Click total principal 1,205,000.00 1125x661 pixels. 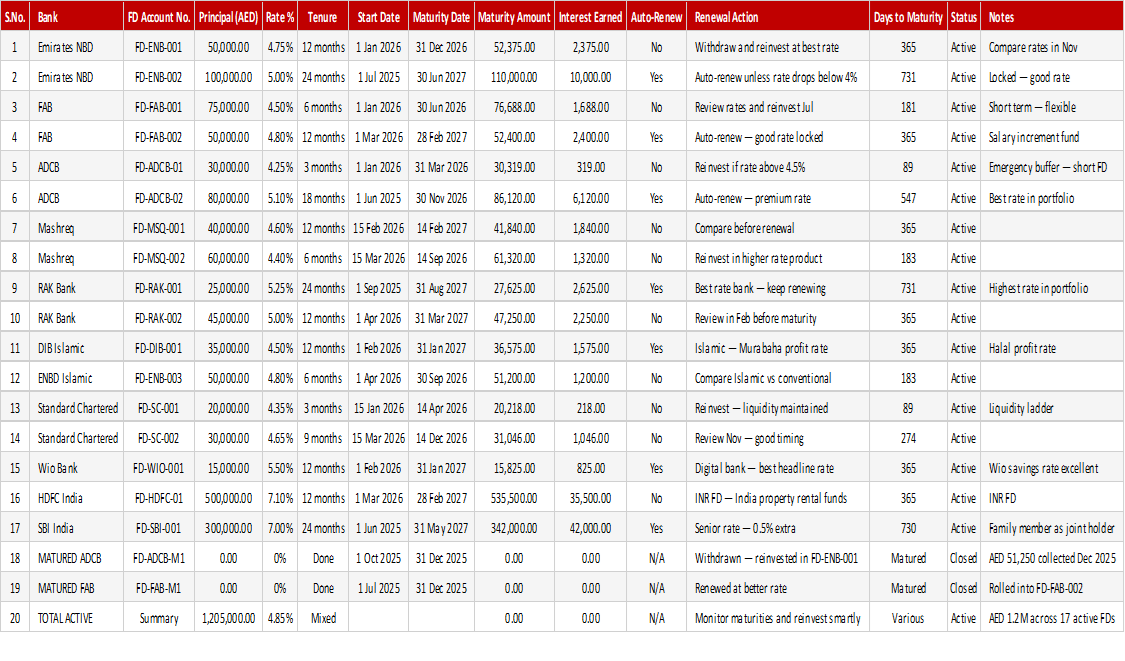point(228,619)
